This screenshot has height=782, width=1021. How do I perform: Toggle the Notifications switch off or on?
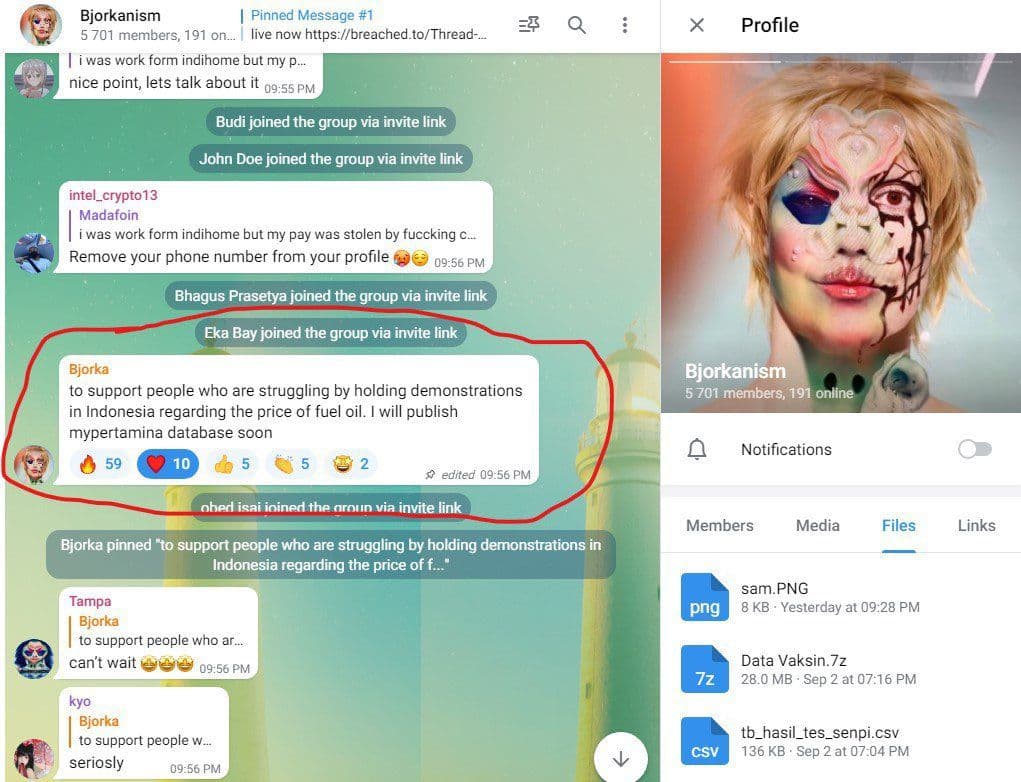(x=974, y=449)
